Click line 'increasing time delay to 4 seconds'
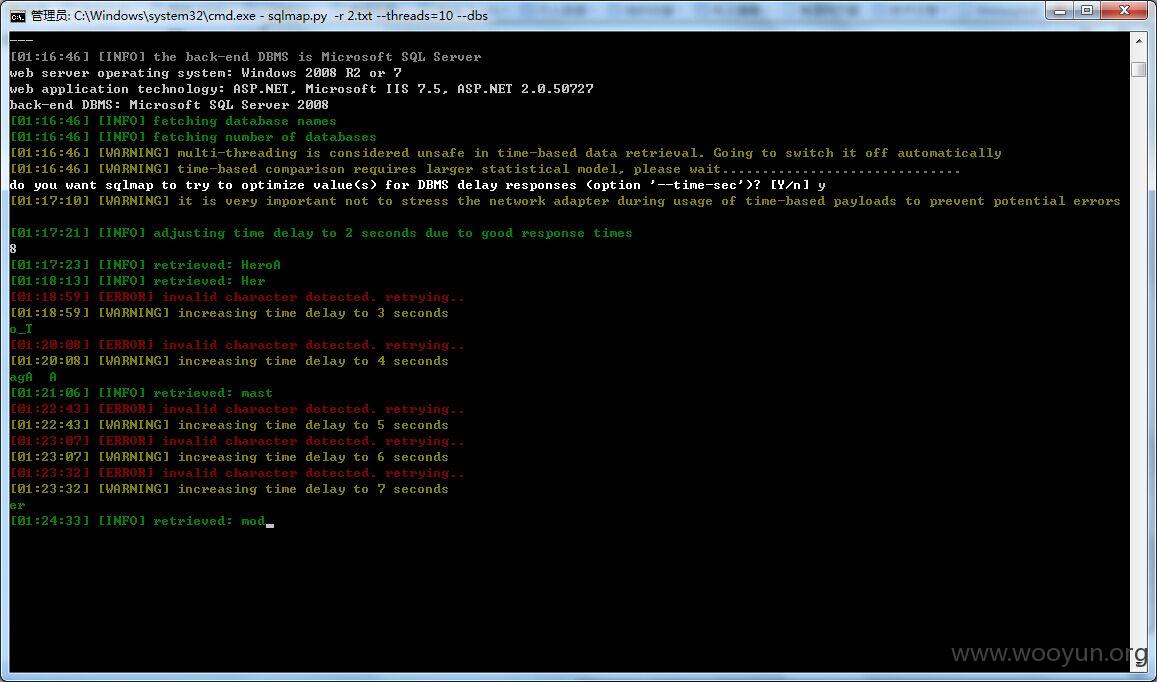Screen dimensions: 1157x682 (x=229, y=361)
